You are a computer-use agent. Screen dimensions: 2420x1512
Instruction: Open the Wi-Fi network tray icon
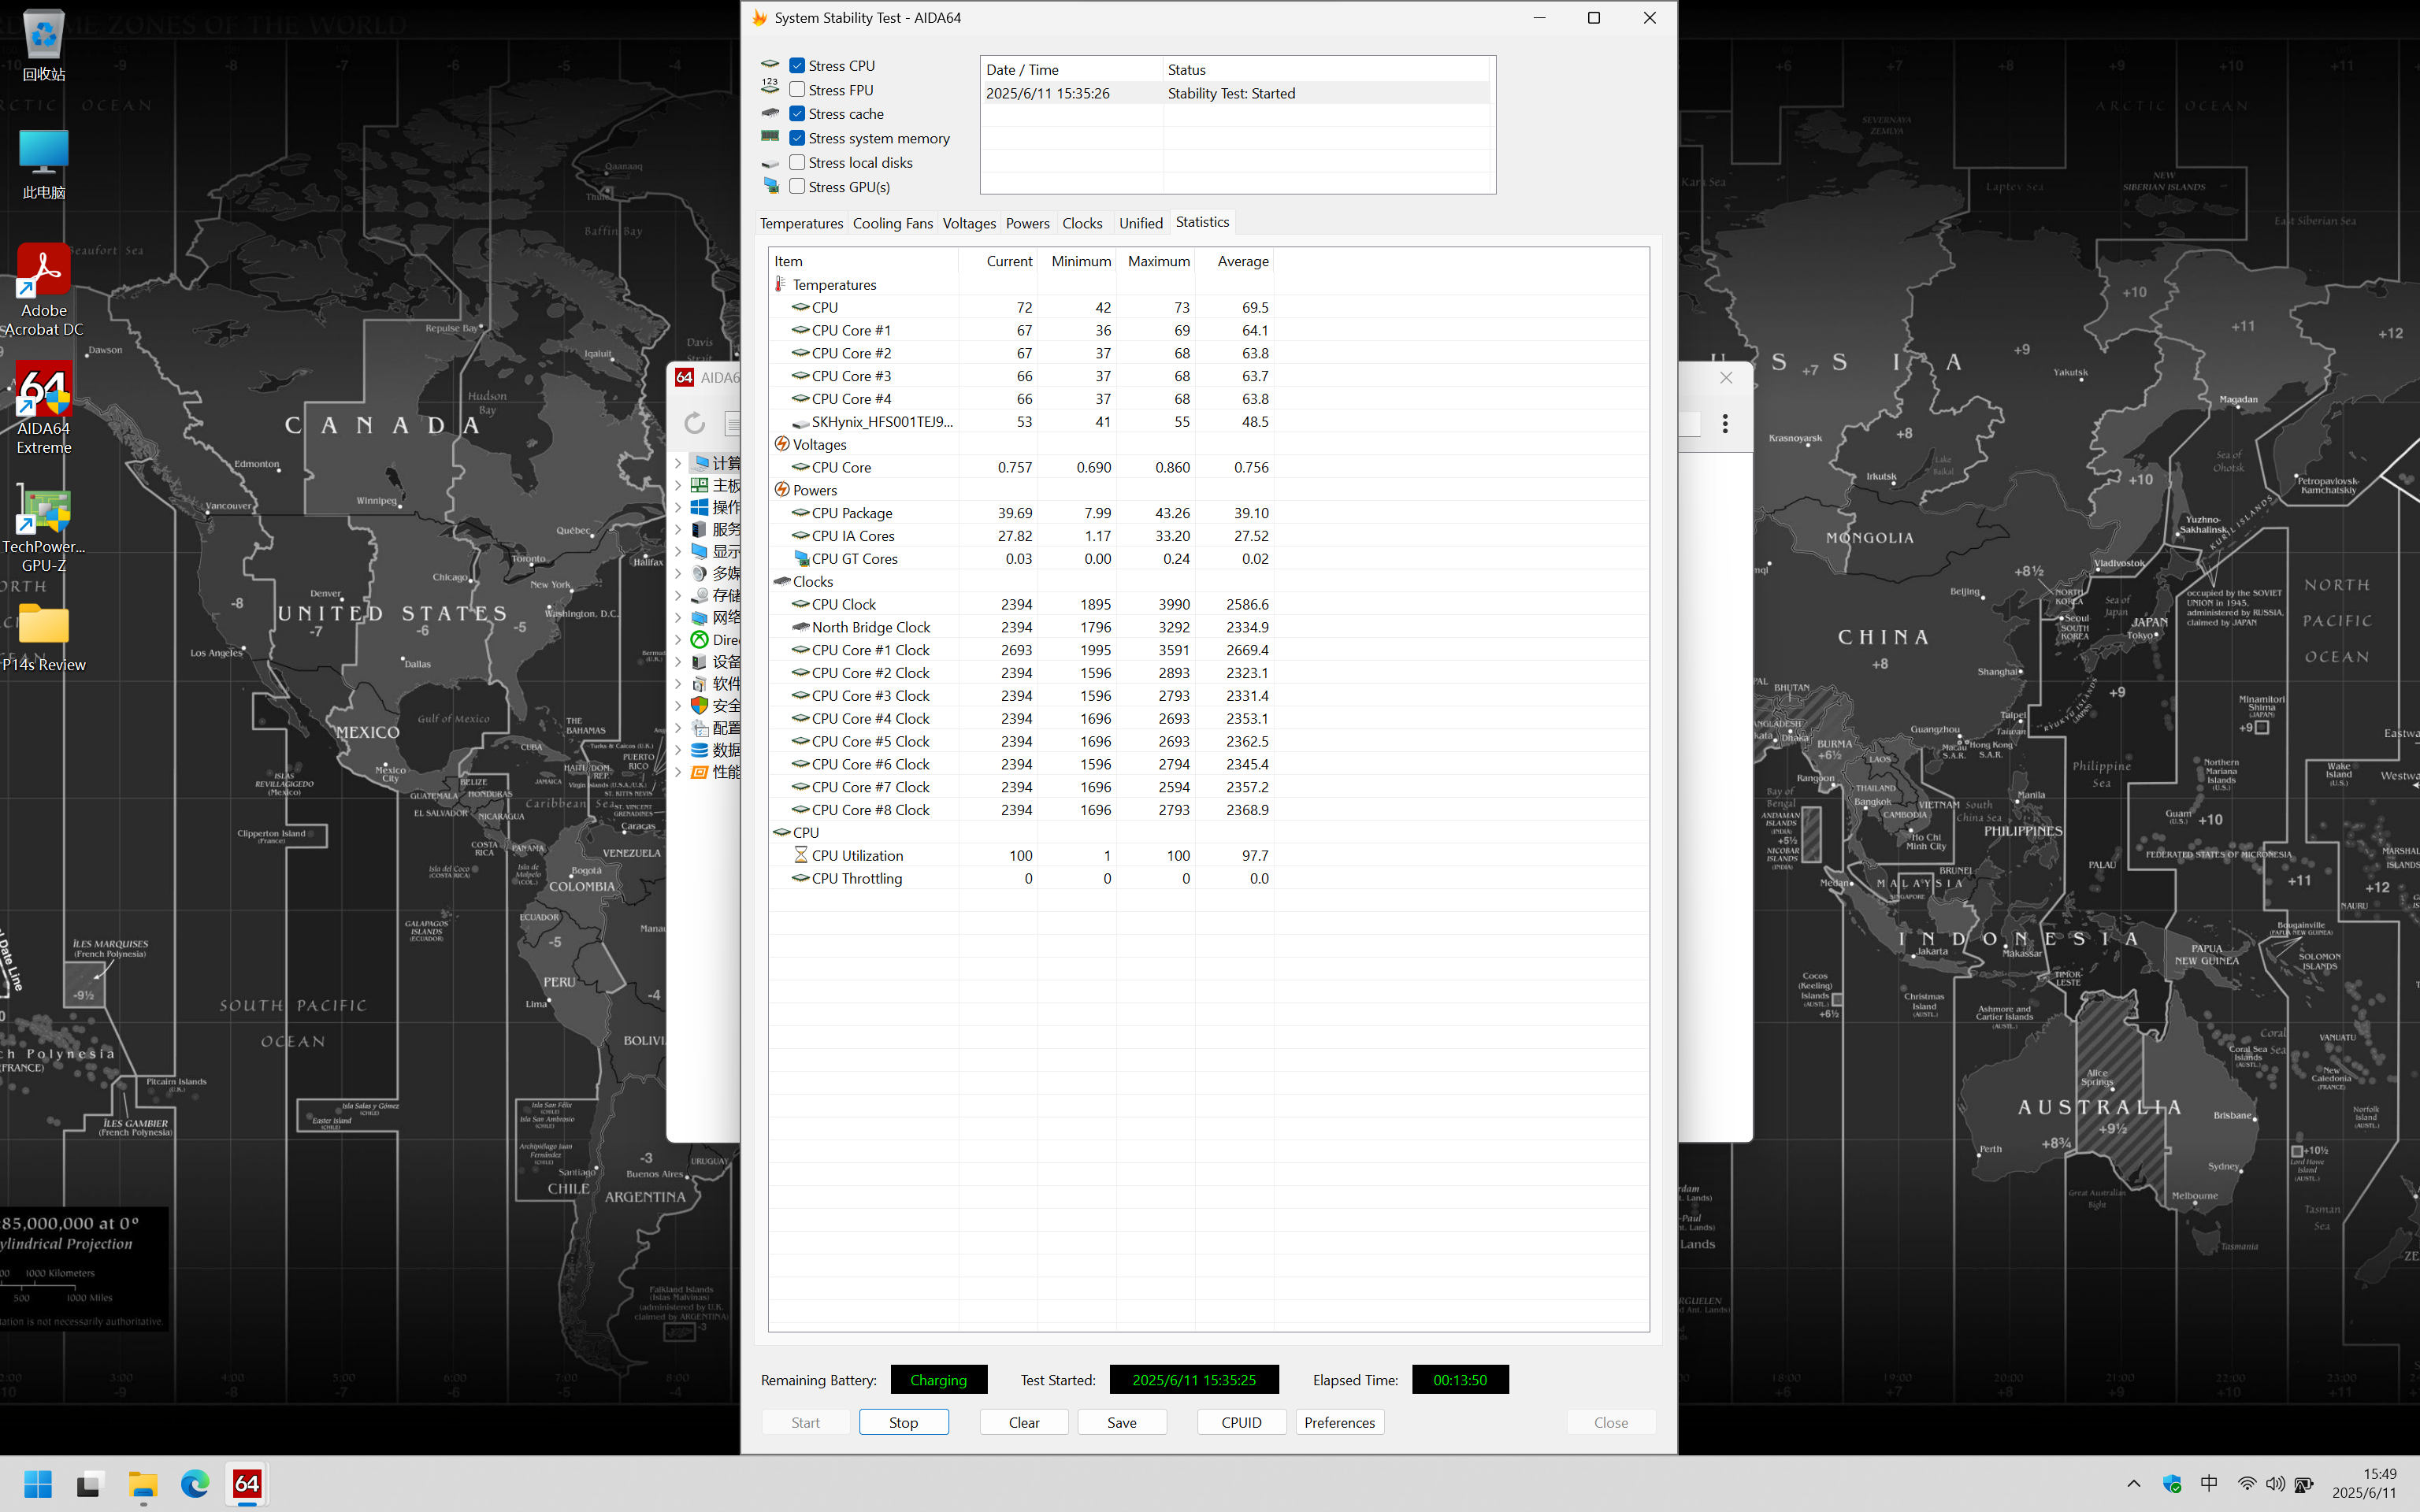tap(2246, 1484)
